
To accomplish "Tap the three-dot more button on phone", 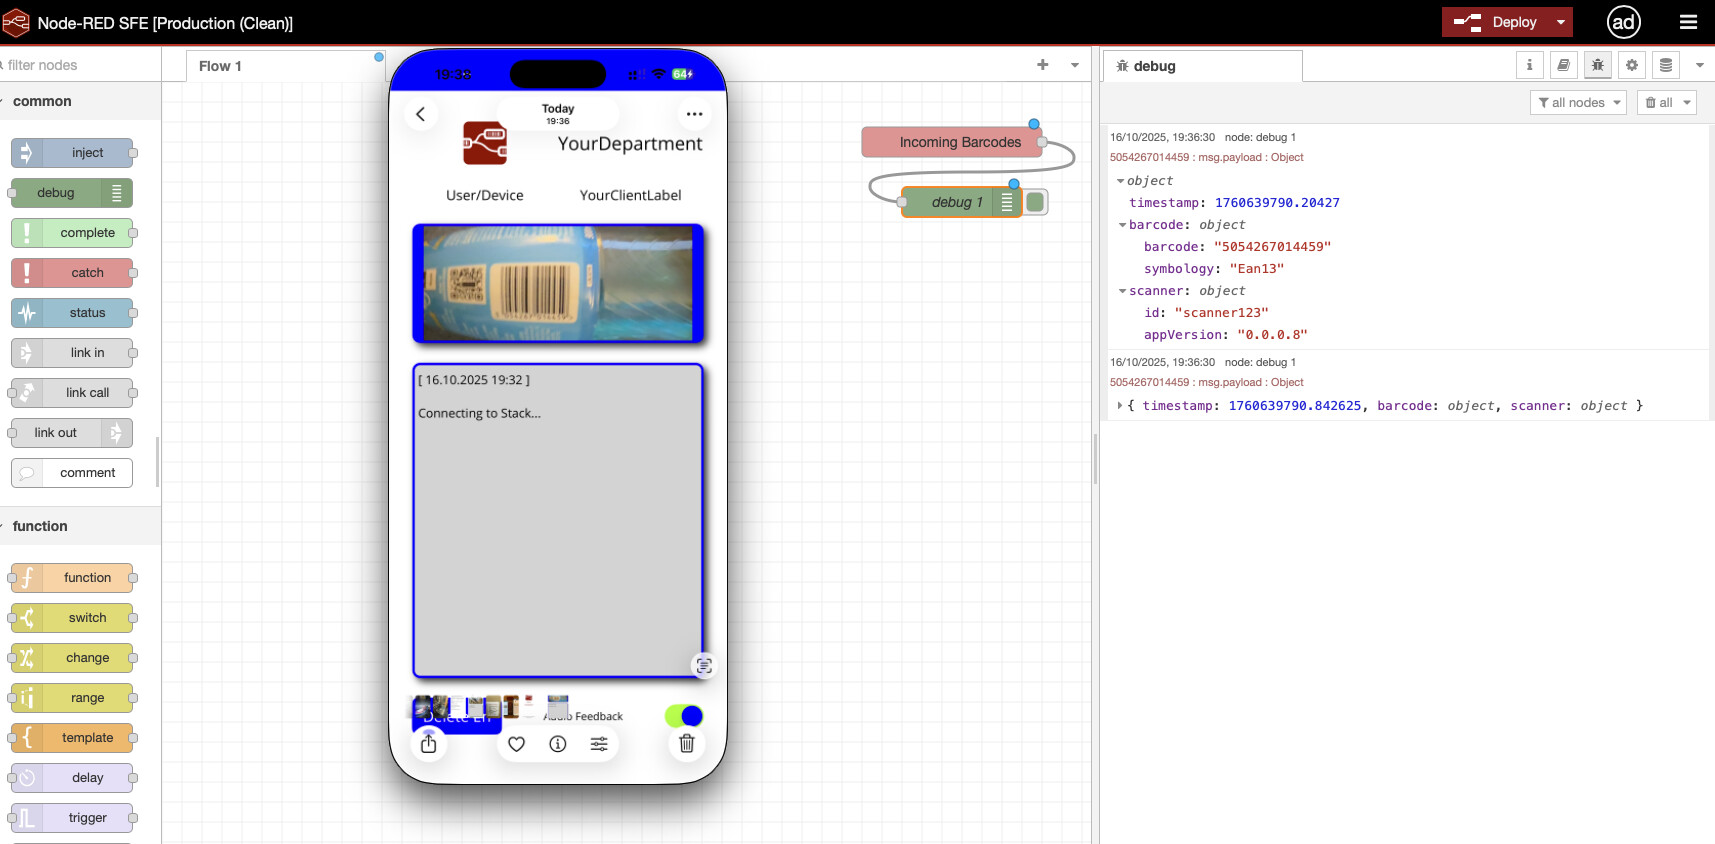I will [695, 114].
